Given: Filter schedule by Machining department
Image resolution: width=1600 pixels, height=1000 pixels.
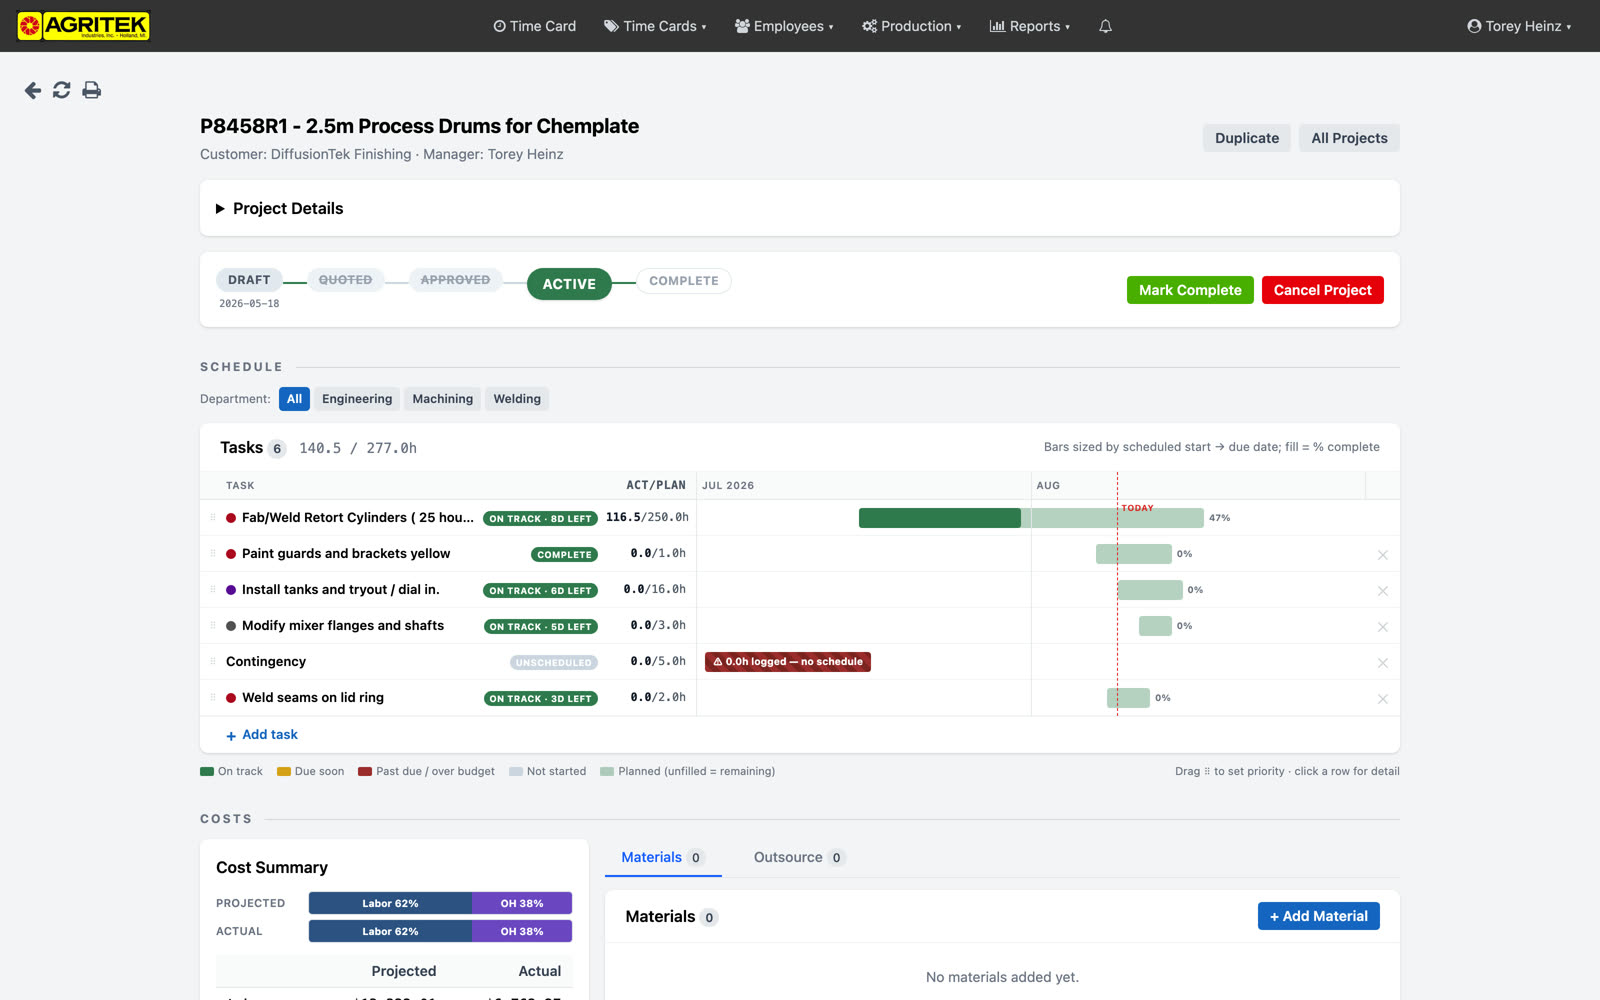Looking at the screenshot, I should click(x=443, y=399).
